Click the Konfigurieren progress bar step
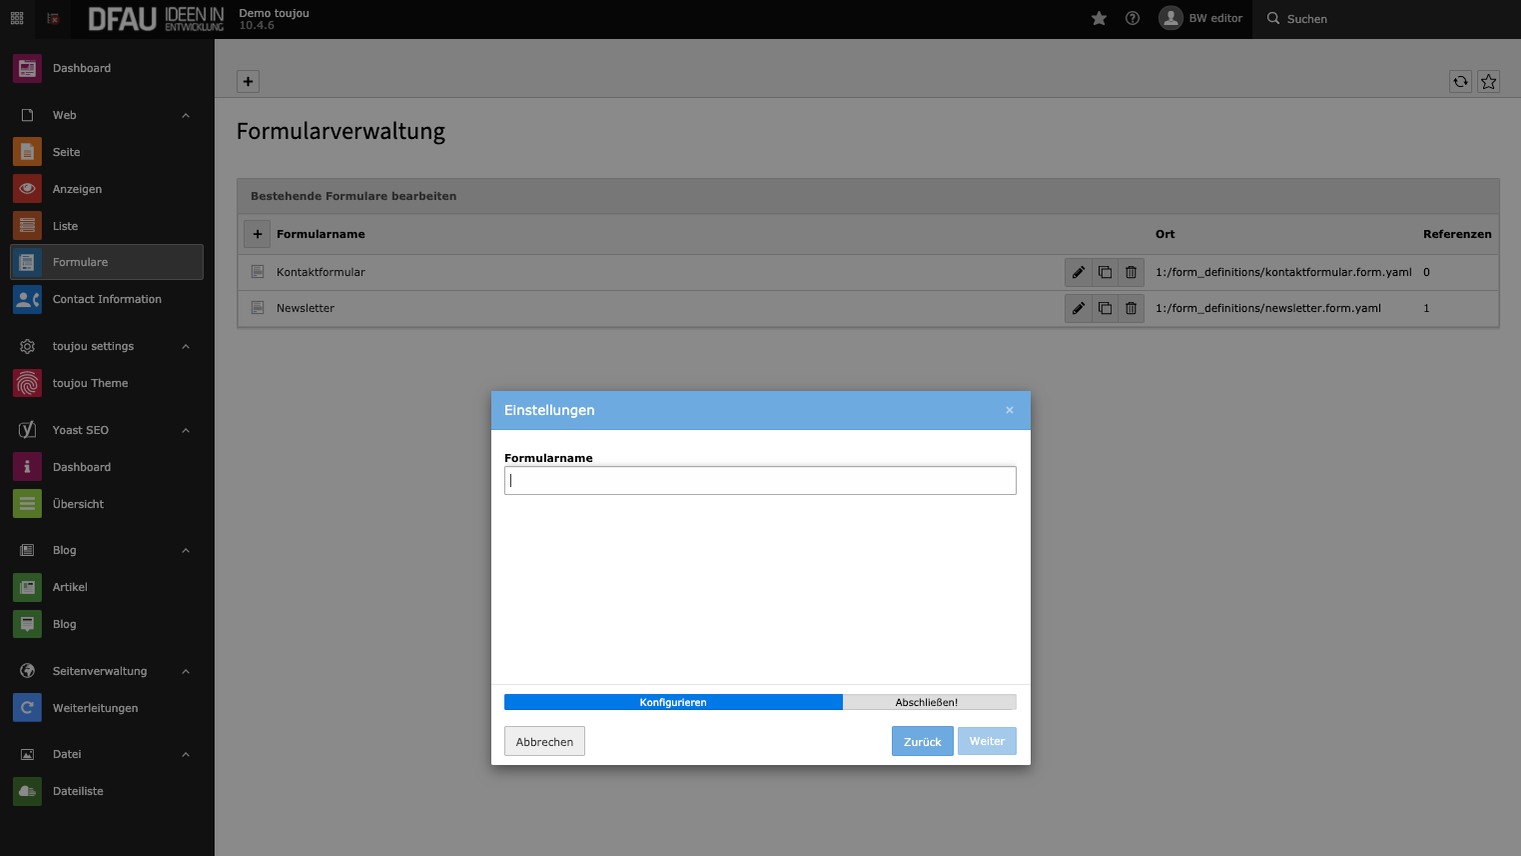Image resolution: width=1521 pixels, height=856 pixels. (673, 702)
